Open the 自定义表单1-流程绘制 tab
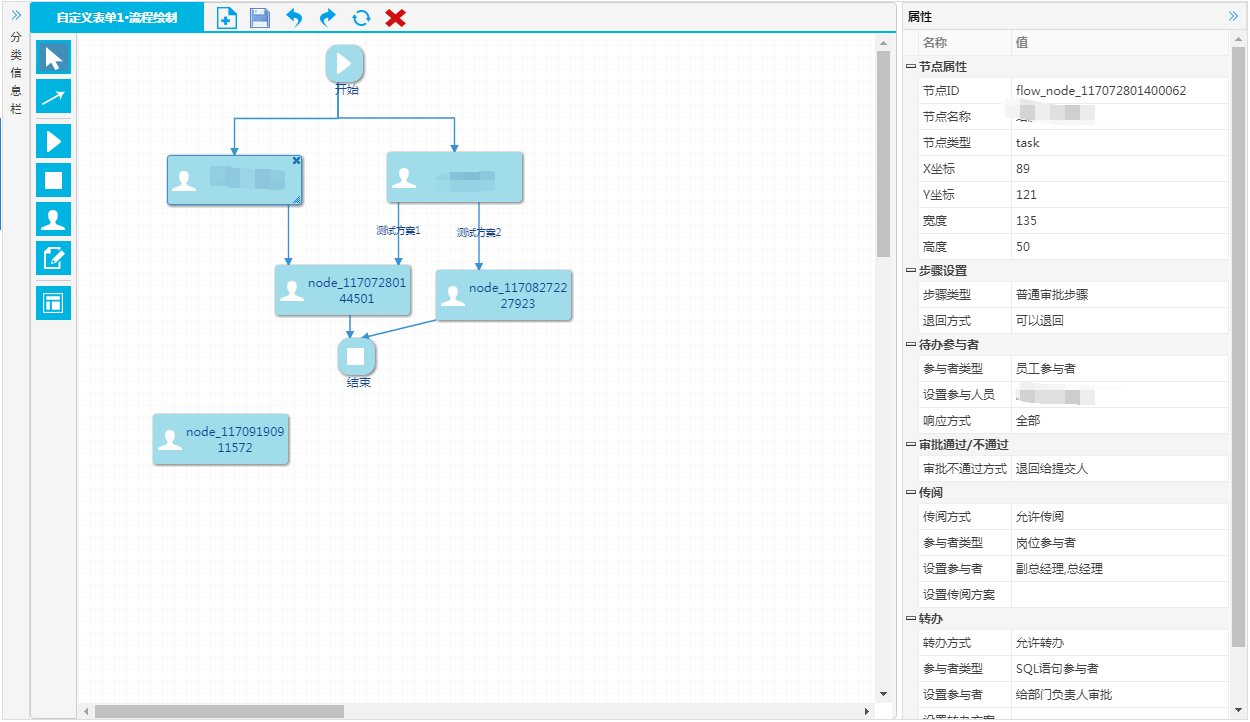The width and height of the screenshot is (1250, 722). tap(117, 18)
